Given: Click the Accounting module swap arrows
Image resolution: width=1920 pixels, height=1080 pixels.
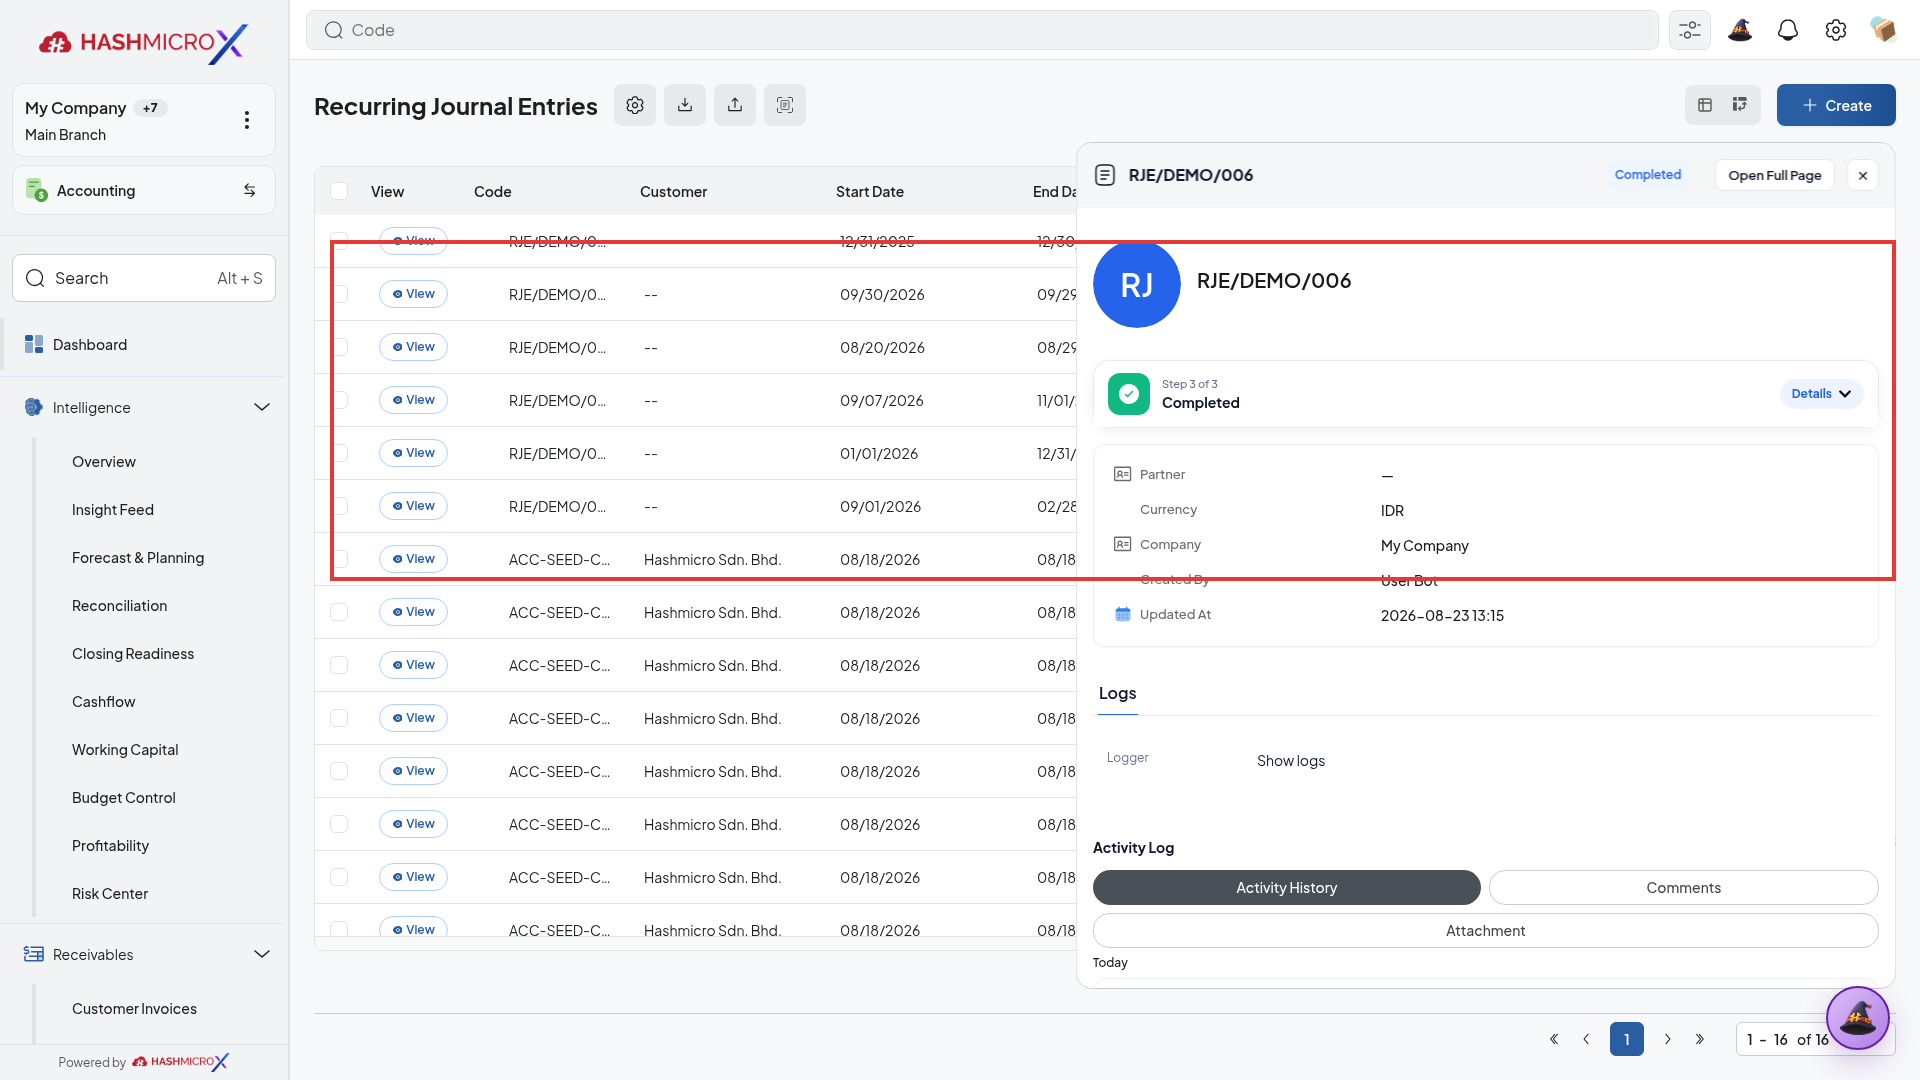Looking at the screenshot, I should click(250, 190).
